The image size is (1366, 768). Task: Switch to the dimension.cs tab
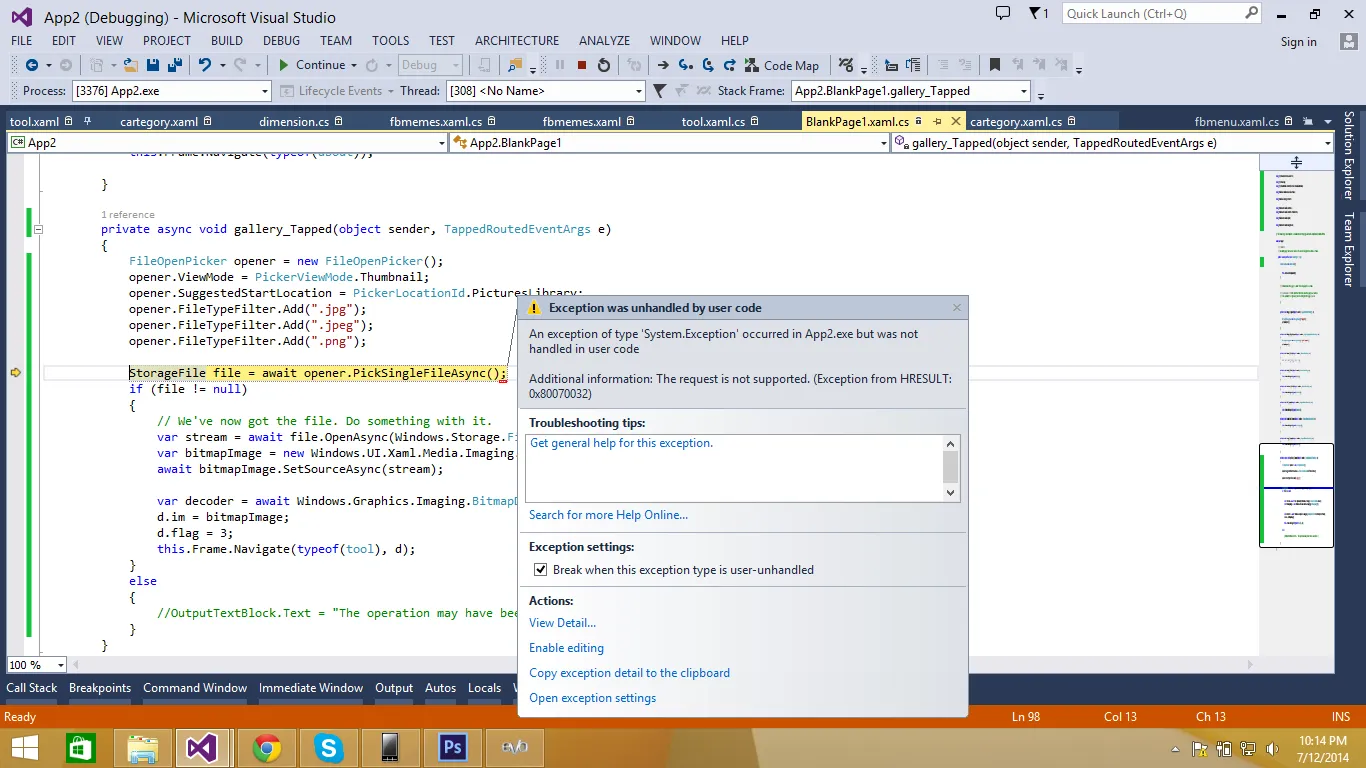pos(294,122)
